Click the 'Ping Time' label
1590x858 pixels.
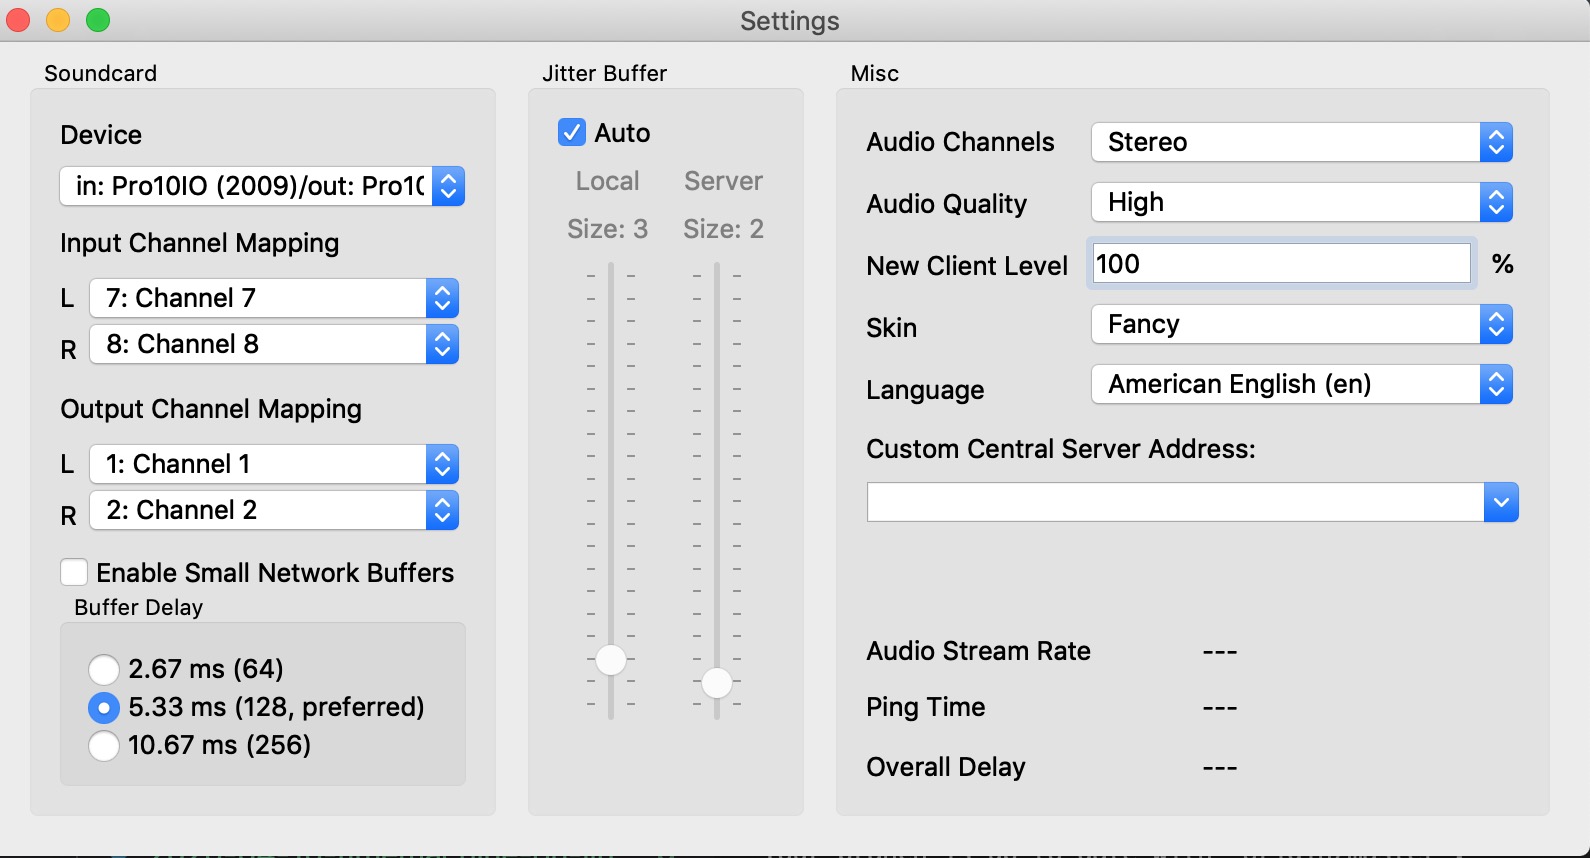(x=926, y=707)
